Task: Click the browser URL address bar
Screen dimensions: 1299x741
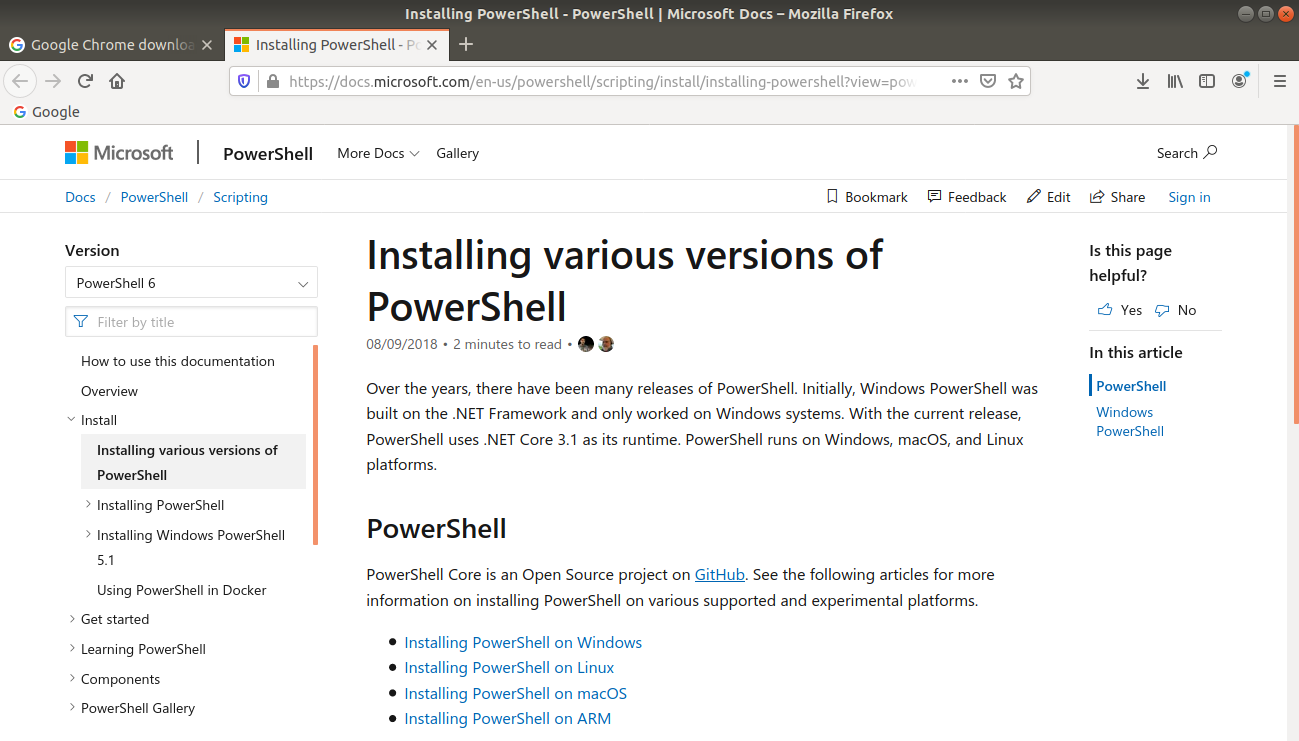Action: click(x=600, y=81)
